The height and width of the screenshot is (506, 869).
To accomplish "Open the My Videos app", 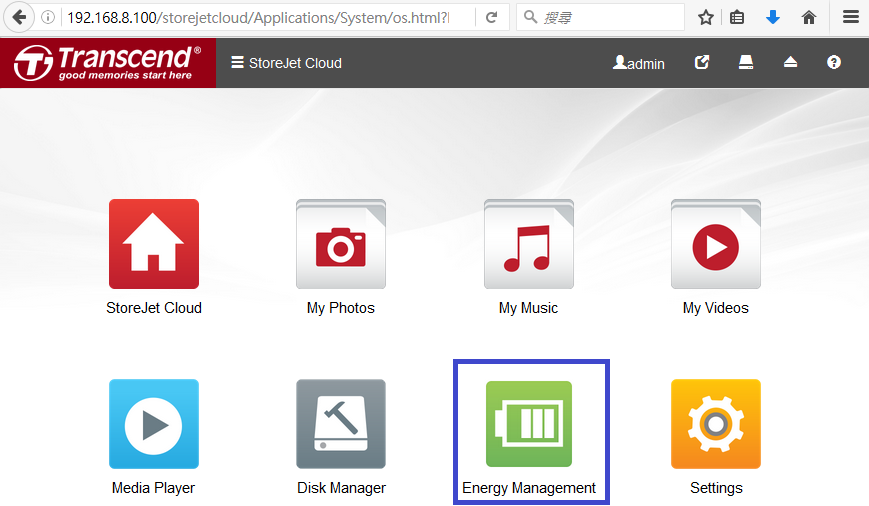I will (715, 244).
